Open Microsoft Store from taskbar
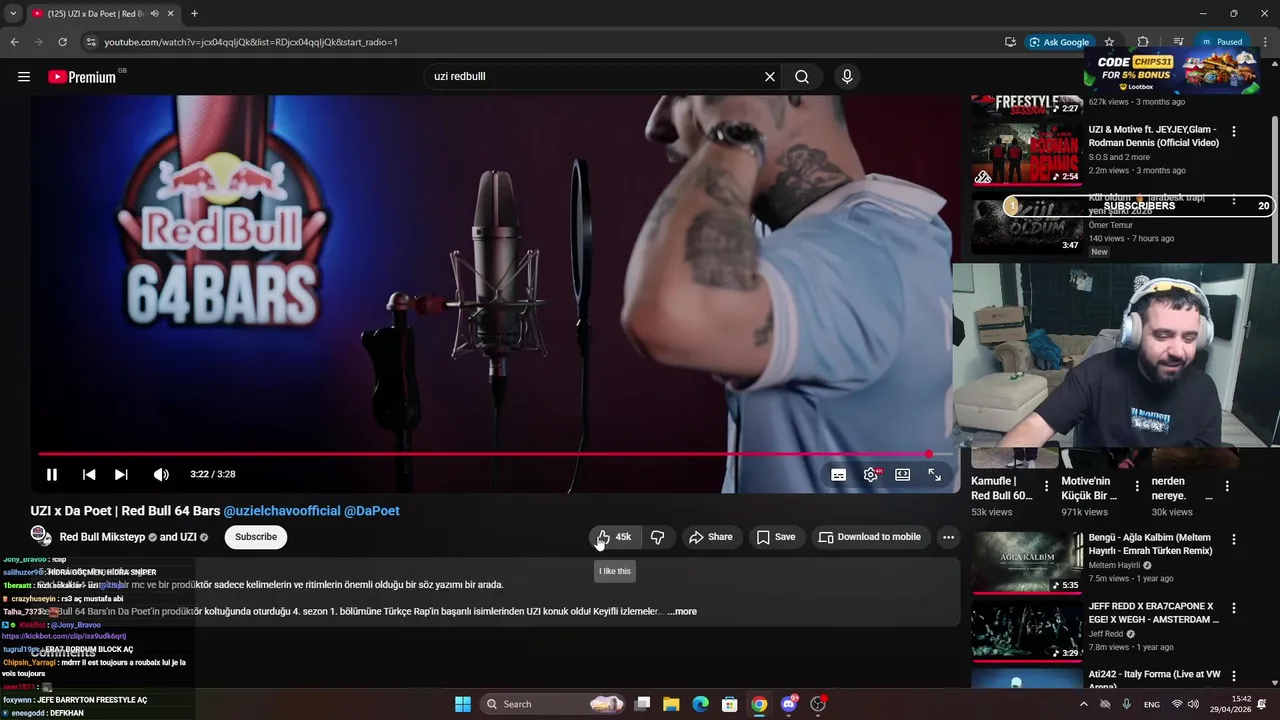 [x=730, y=704]
